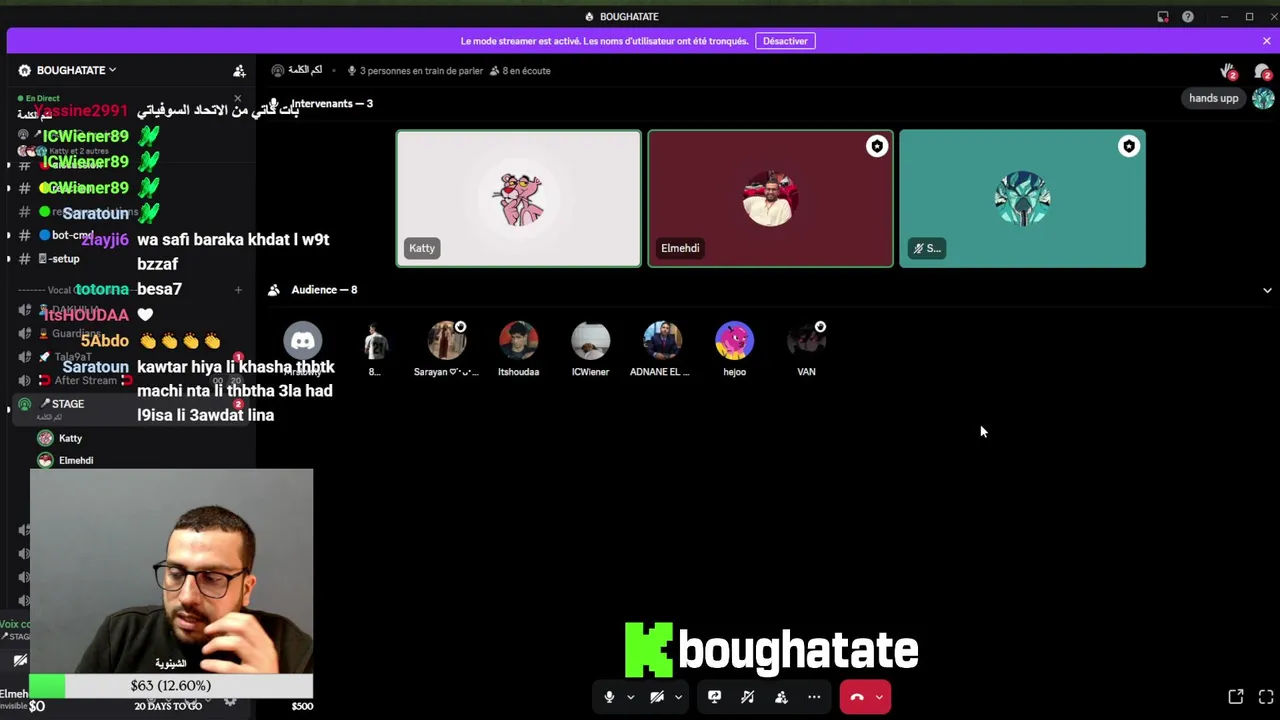
Task: Open the stage chat bubble icon
Action: click(x=1262, y=72)
